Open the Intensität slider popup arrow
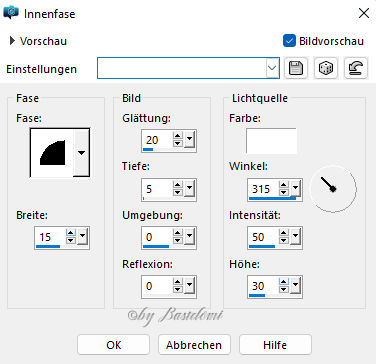The height and width of the screenshot is (364, 376). (296, 237)
